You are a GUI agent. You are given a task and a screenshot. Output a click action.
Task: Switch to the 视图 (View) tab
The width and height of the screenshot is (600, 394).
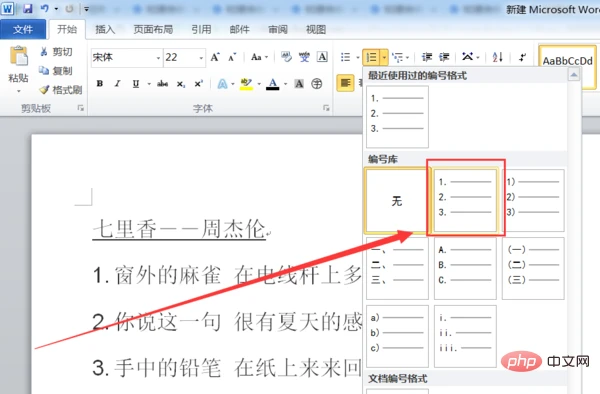[316, 29]
